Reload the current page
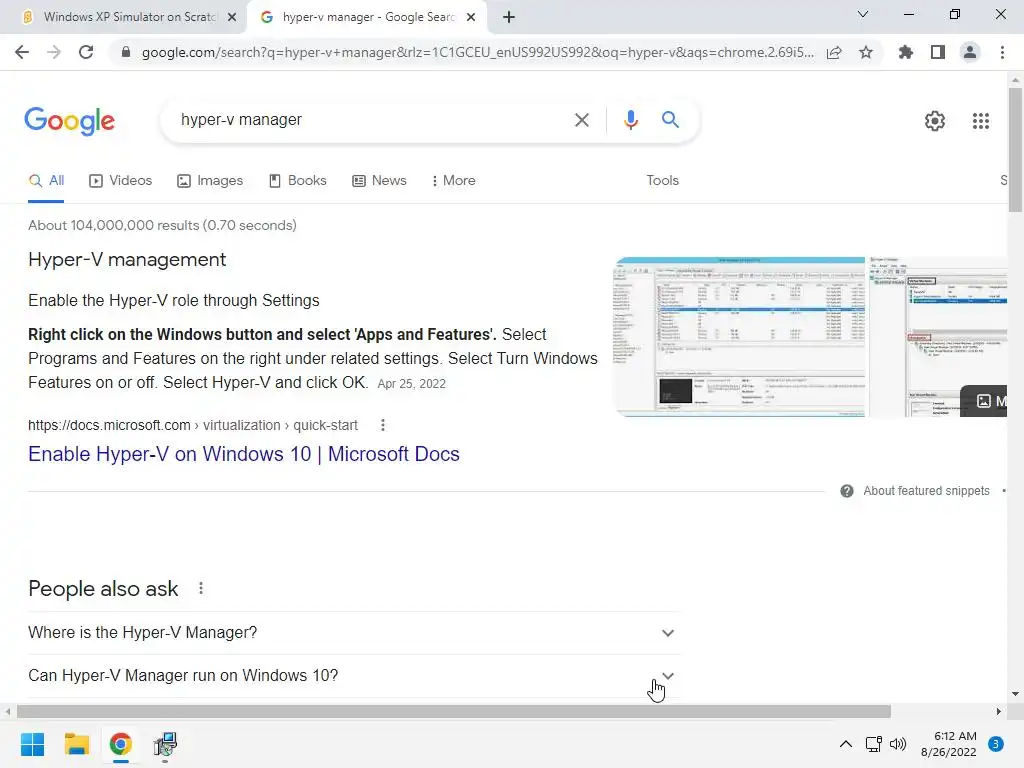Viewport: 1024px width, 768px height. (86, 52)
